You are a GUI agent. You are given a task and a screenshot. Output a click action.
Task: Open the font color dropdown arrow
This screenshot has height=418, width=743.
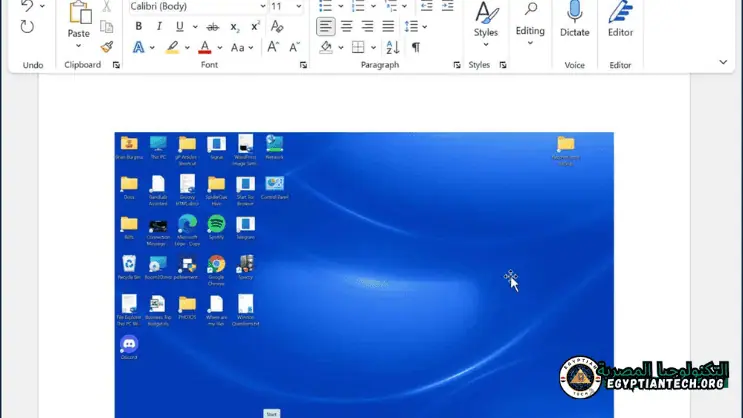click(x=220, y=47)
